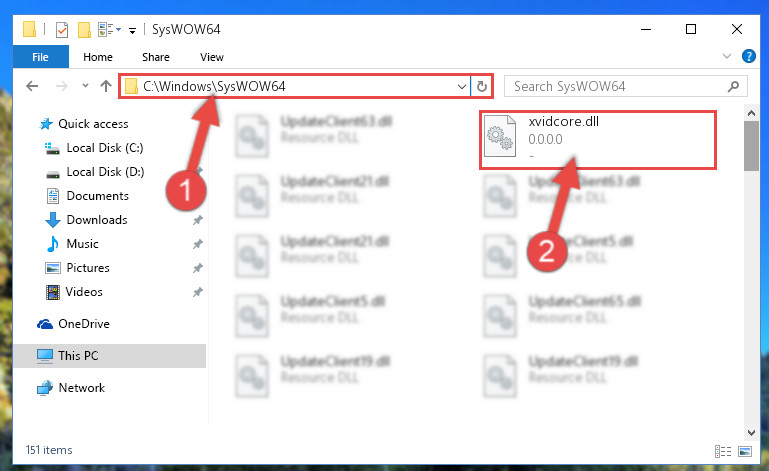Switch to details view button

[723, 451]
